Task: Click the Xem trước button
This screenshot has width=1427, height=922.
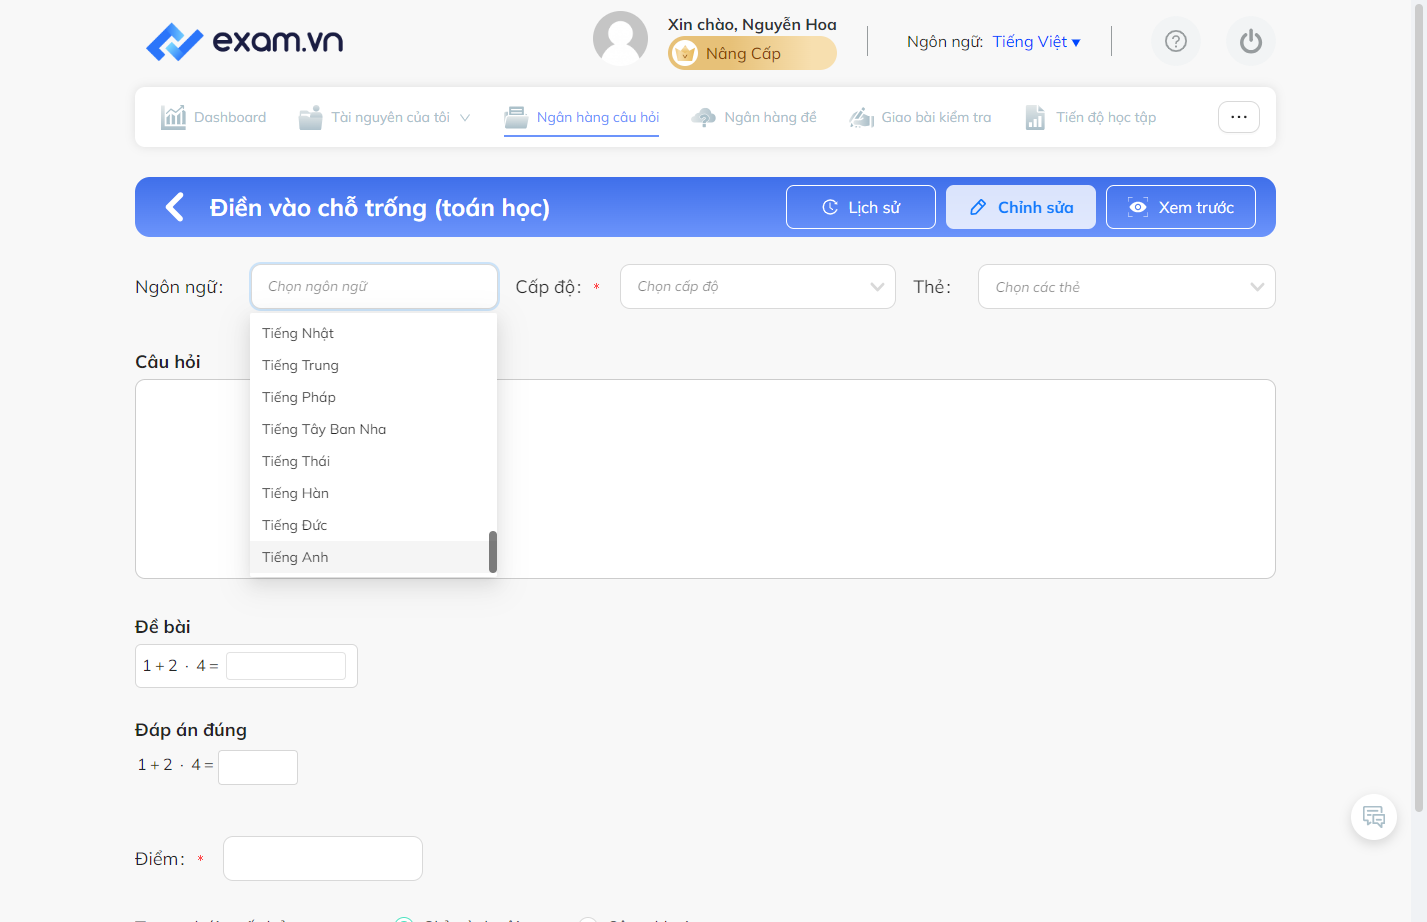Action: (1181, 207)
